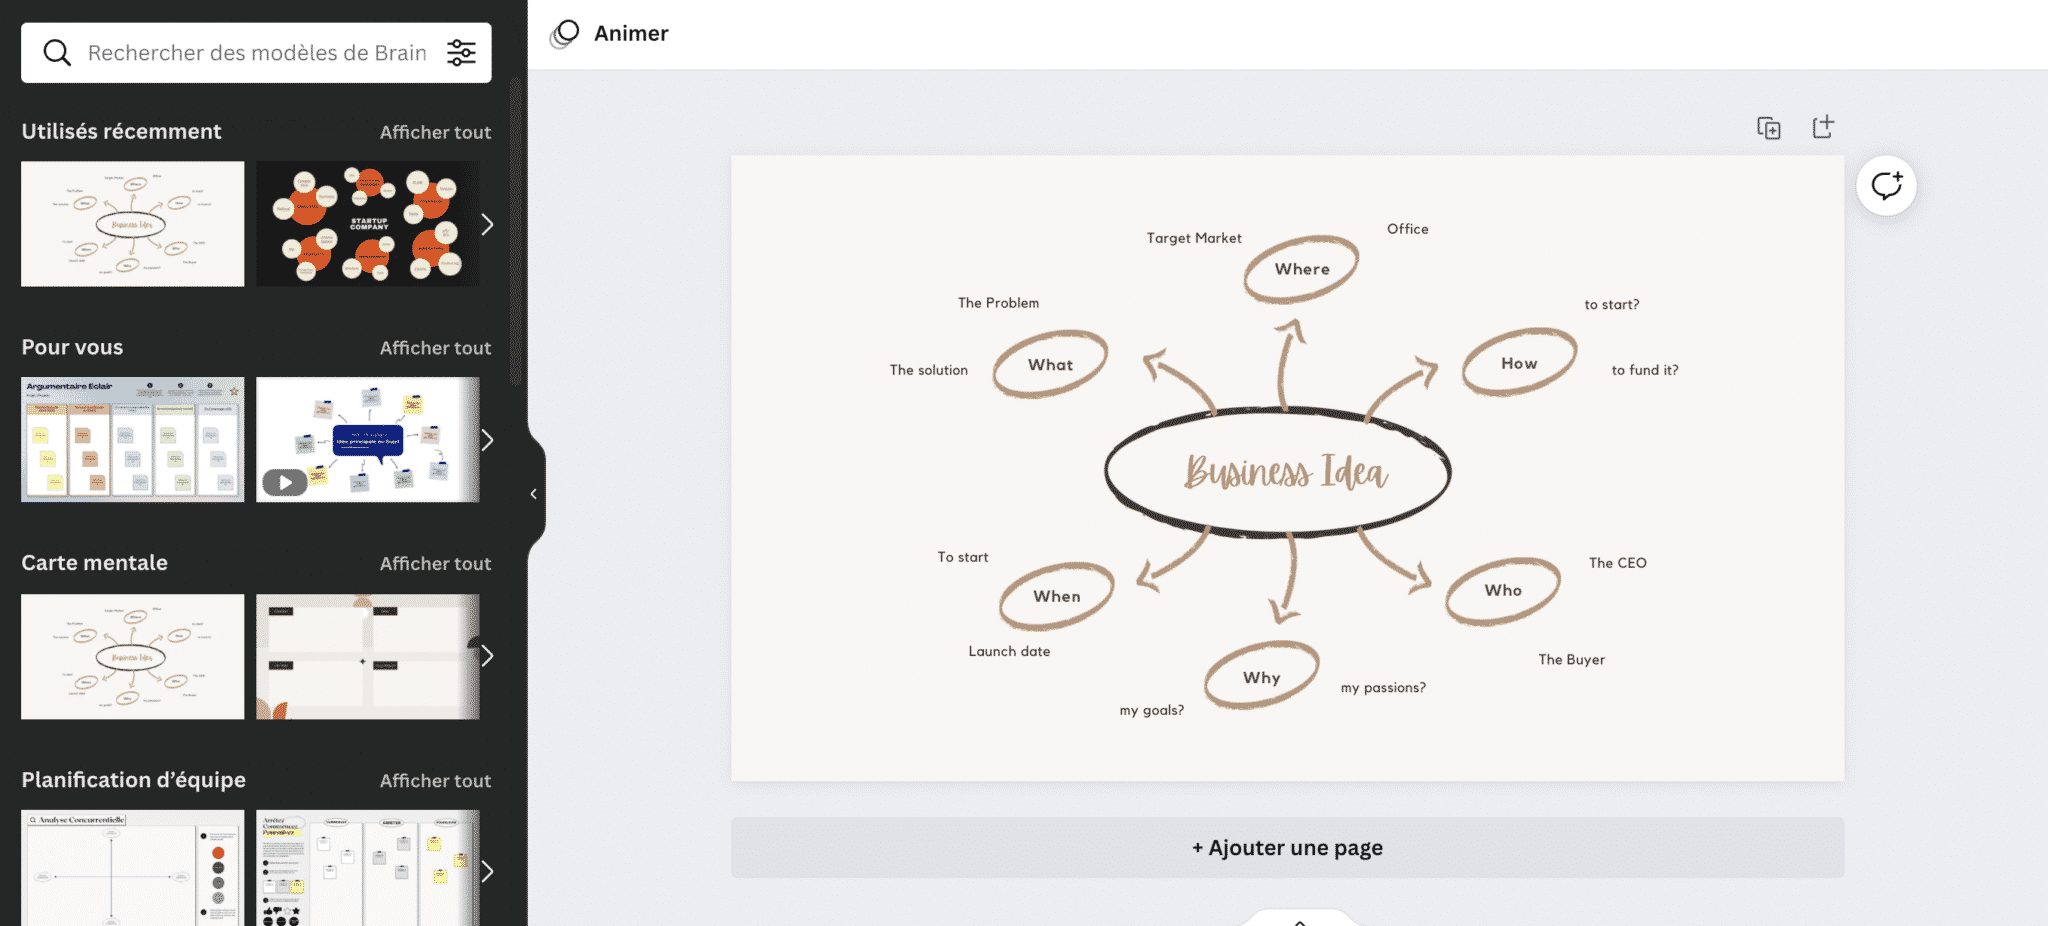
Task: Click the Rechercher des modèles search field
Action: [x=250, y=52]
